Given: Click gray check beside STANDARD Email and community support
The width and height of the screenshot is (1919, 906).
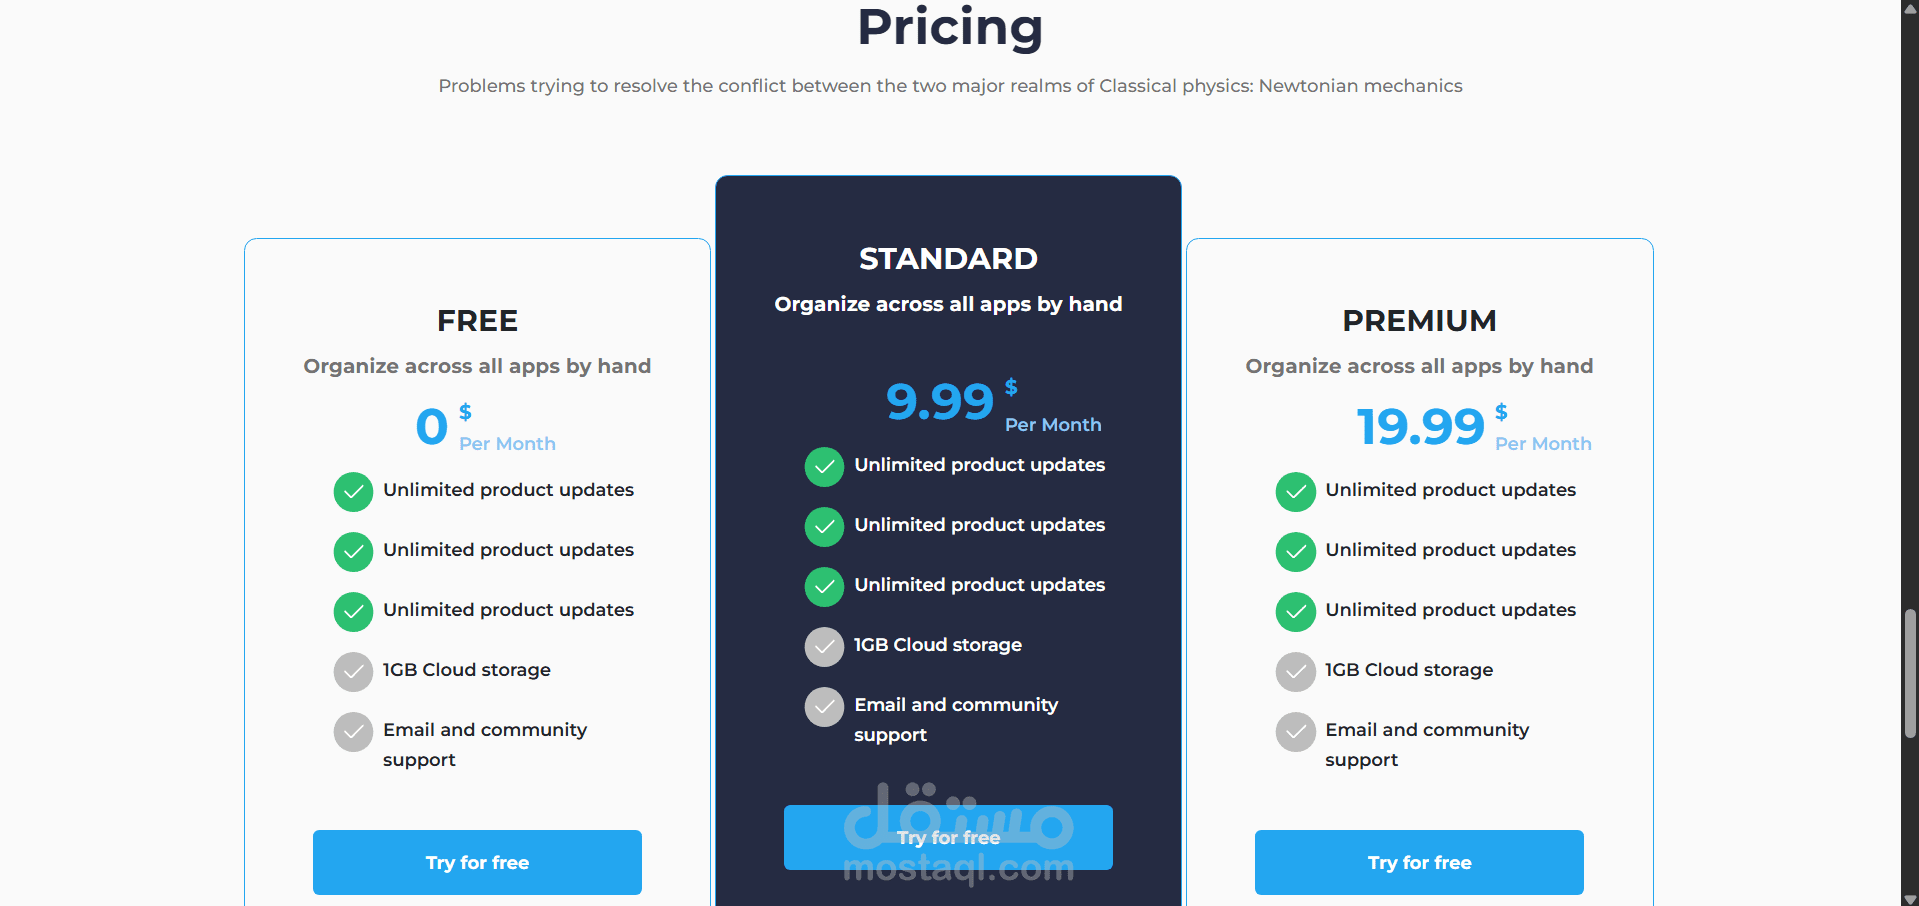Looking at the screenshot, I should [824, 706].
